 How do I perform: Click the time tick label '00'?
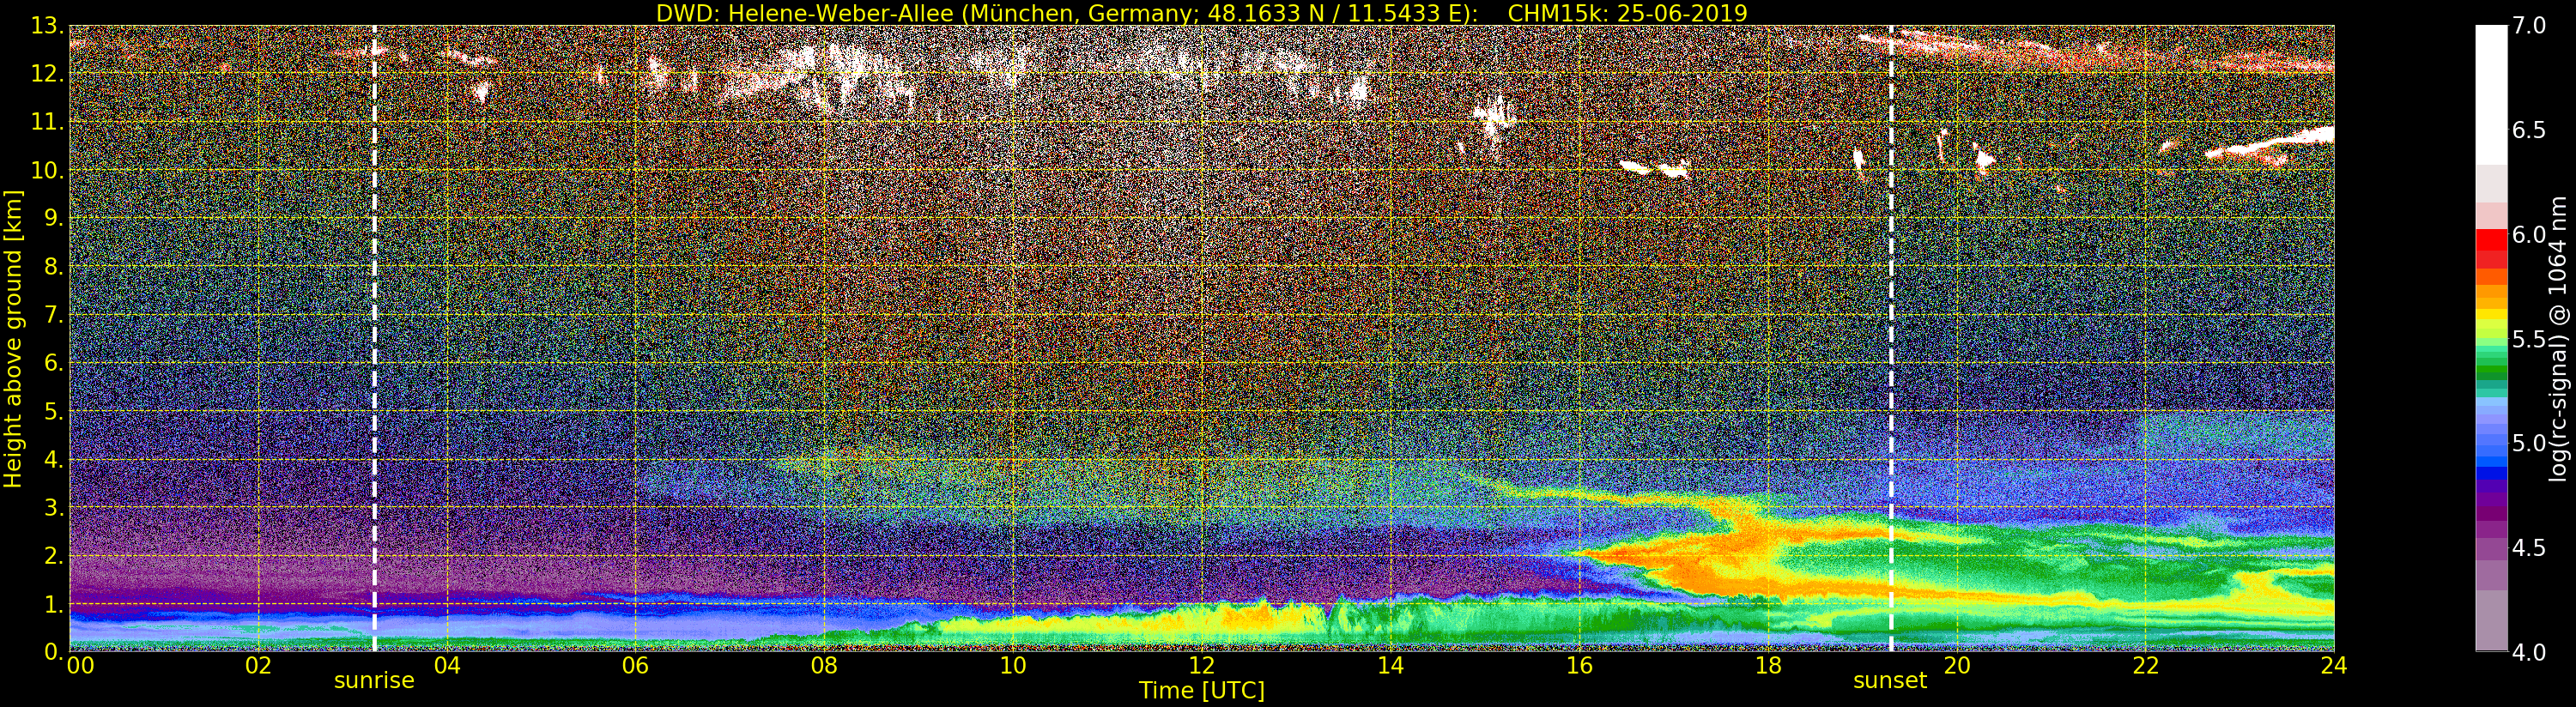click(80, 666)
